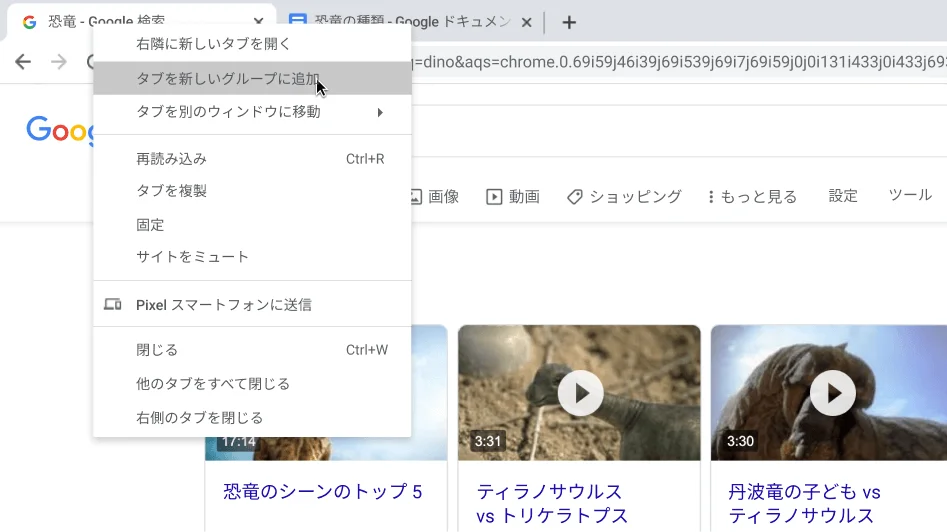This screenshot has width=947, height=532.
Task: Close the 恐竜の種類 Google Docs tab
Action: pyautogui.click(x=526, y=22)
